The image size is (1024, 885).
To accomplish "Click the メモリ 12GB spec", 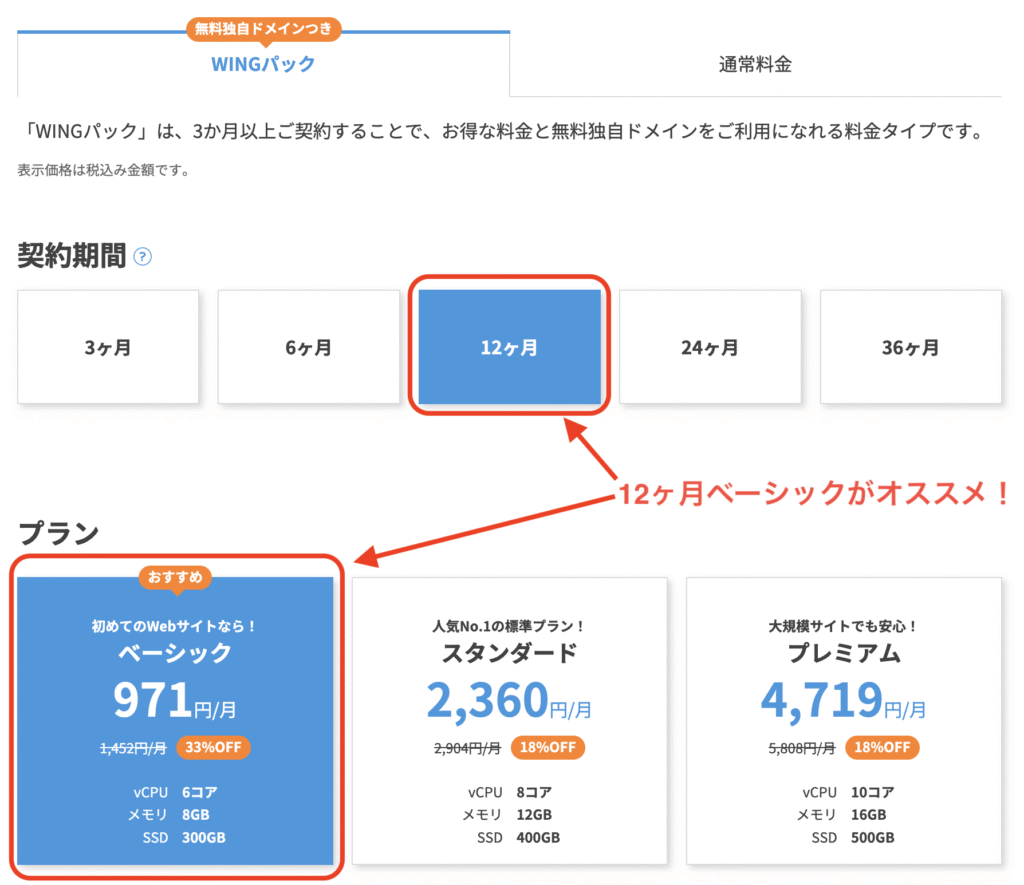I will pyautogui.click(x=507, y=814).
